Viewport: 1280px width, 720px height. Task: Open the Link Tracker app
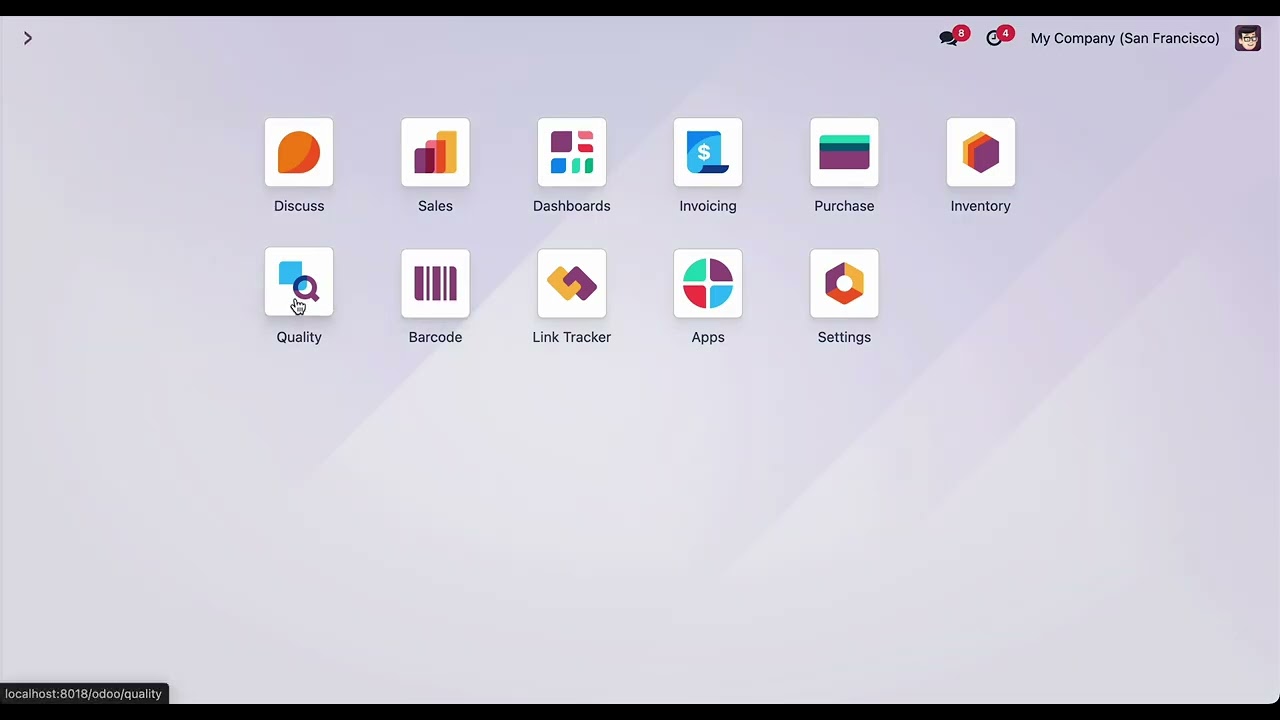click(x=572, y=283)
